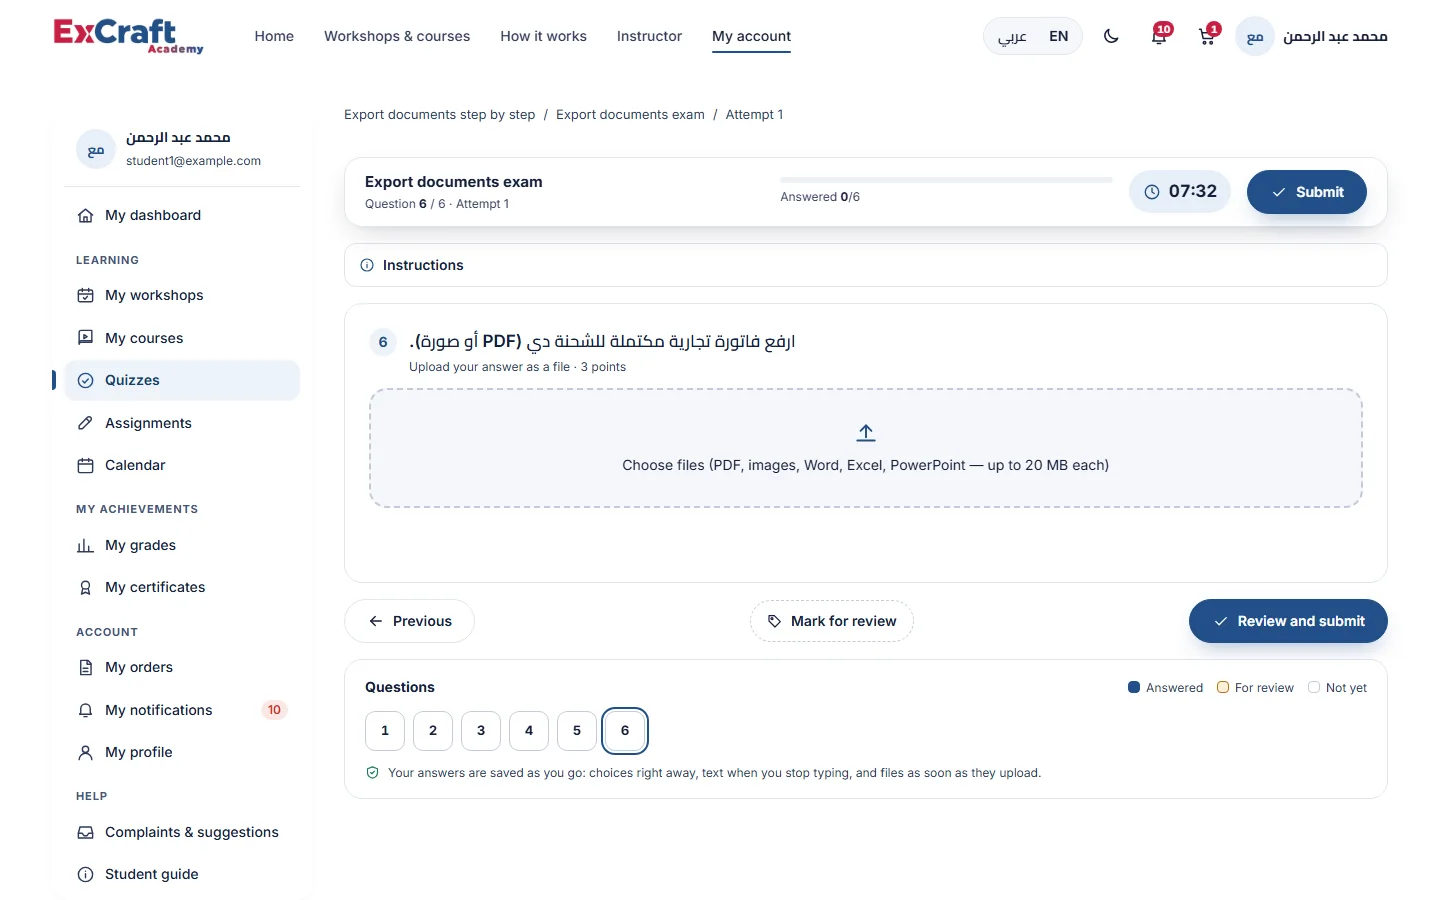Mark question 6 for review
This screenshot has height=900, width=1440.
click(832, 621)
